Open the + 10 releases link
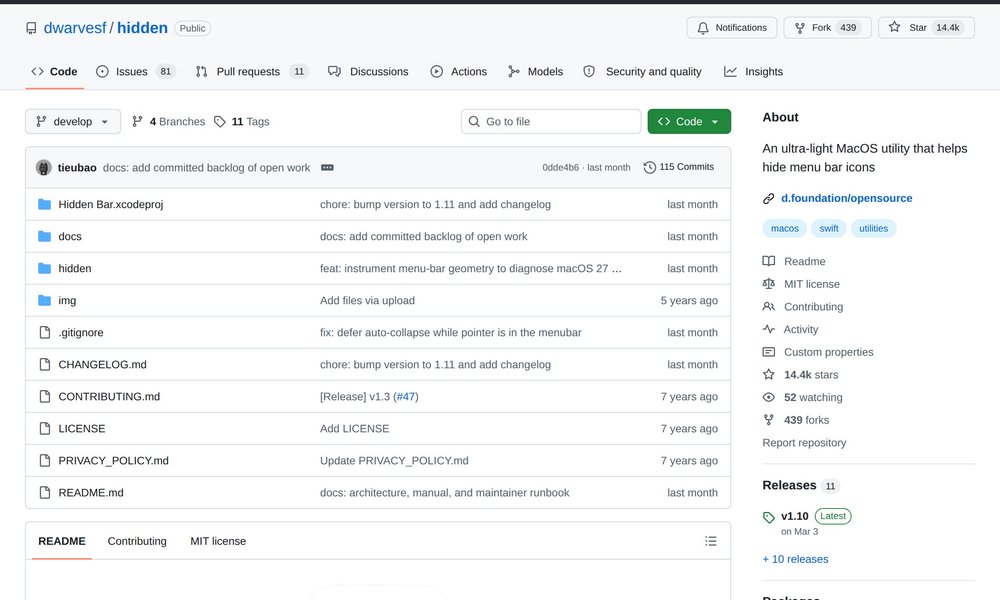 coord(795,559)
